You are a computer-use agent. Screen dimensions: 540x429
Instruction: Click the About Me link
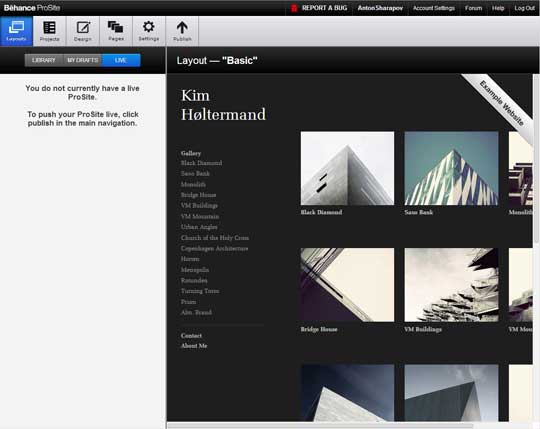pos(194,346)
